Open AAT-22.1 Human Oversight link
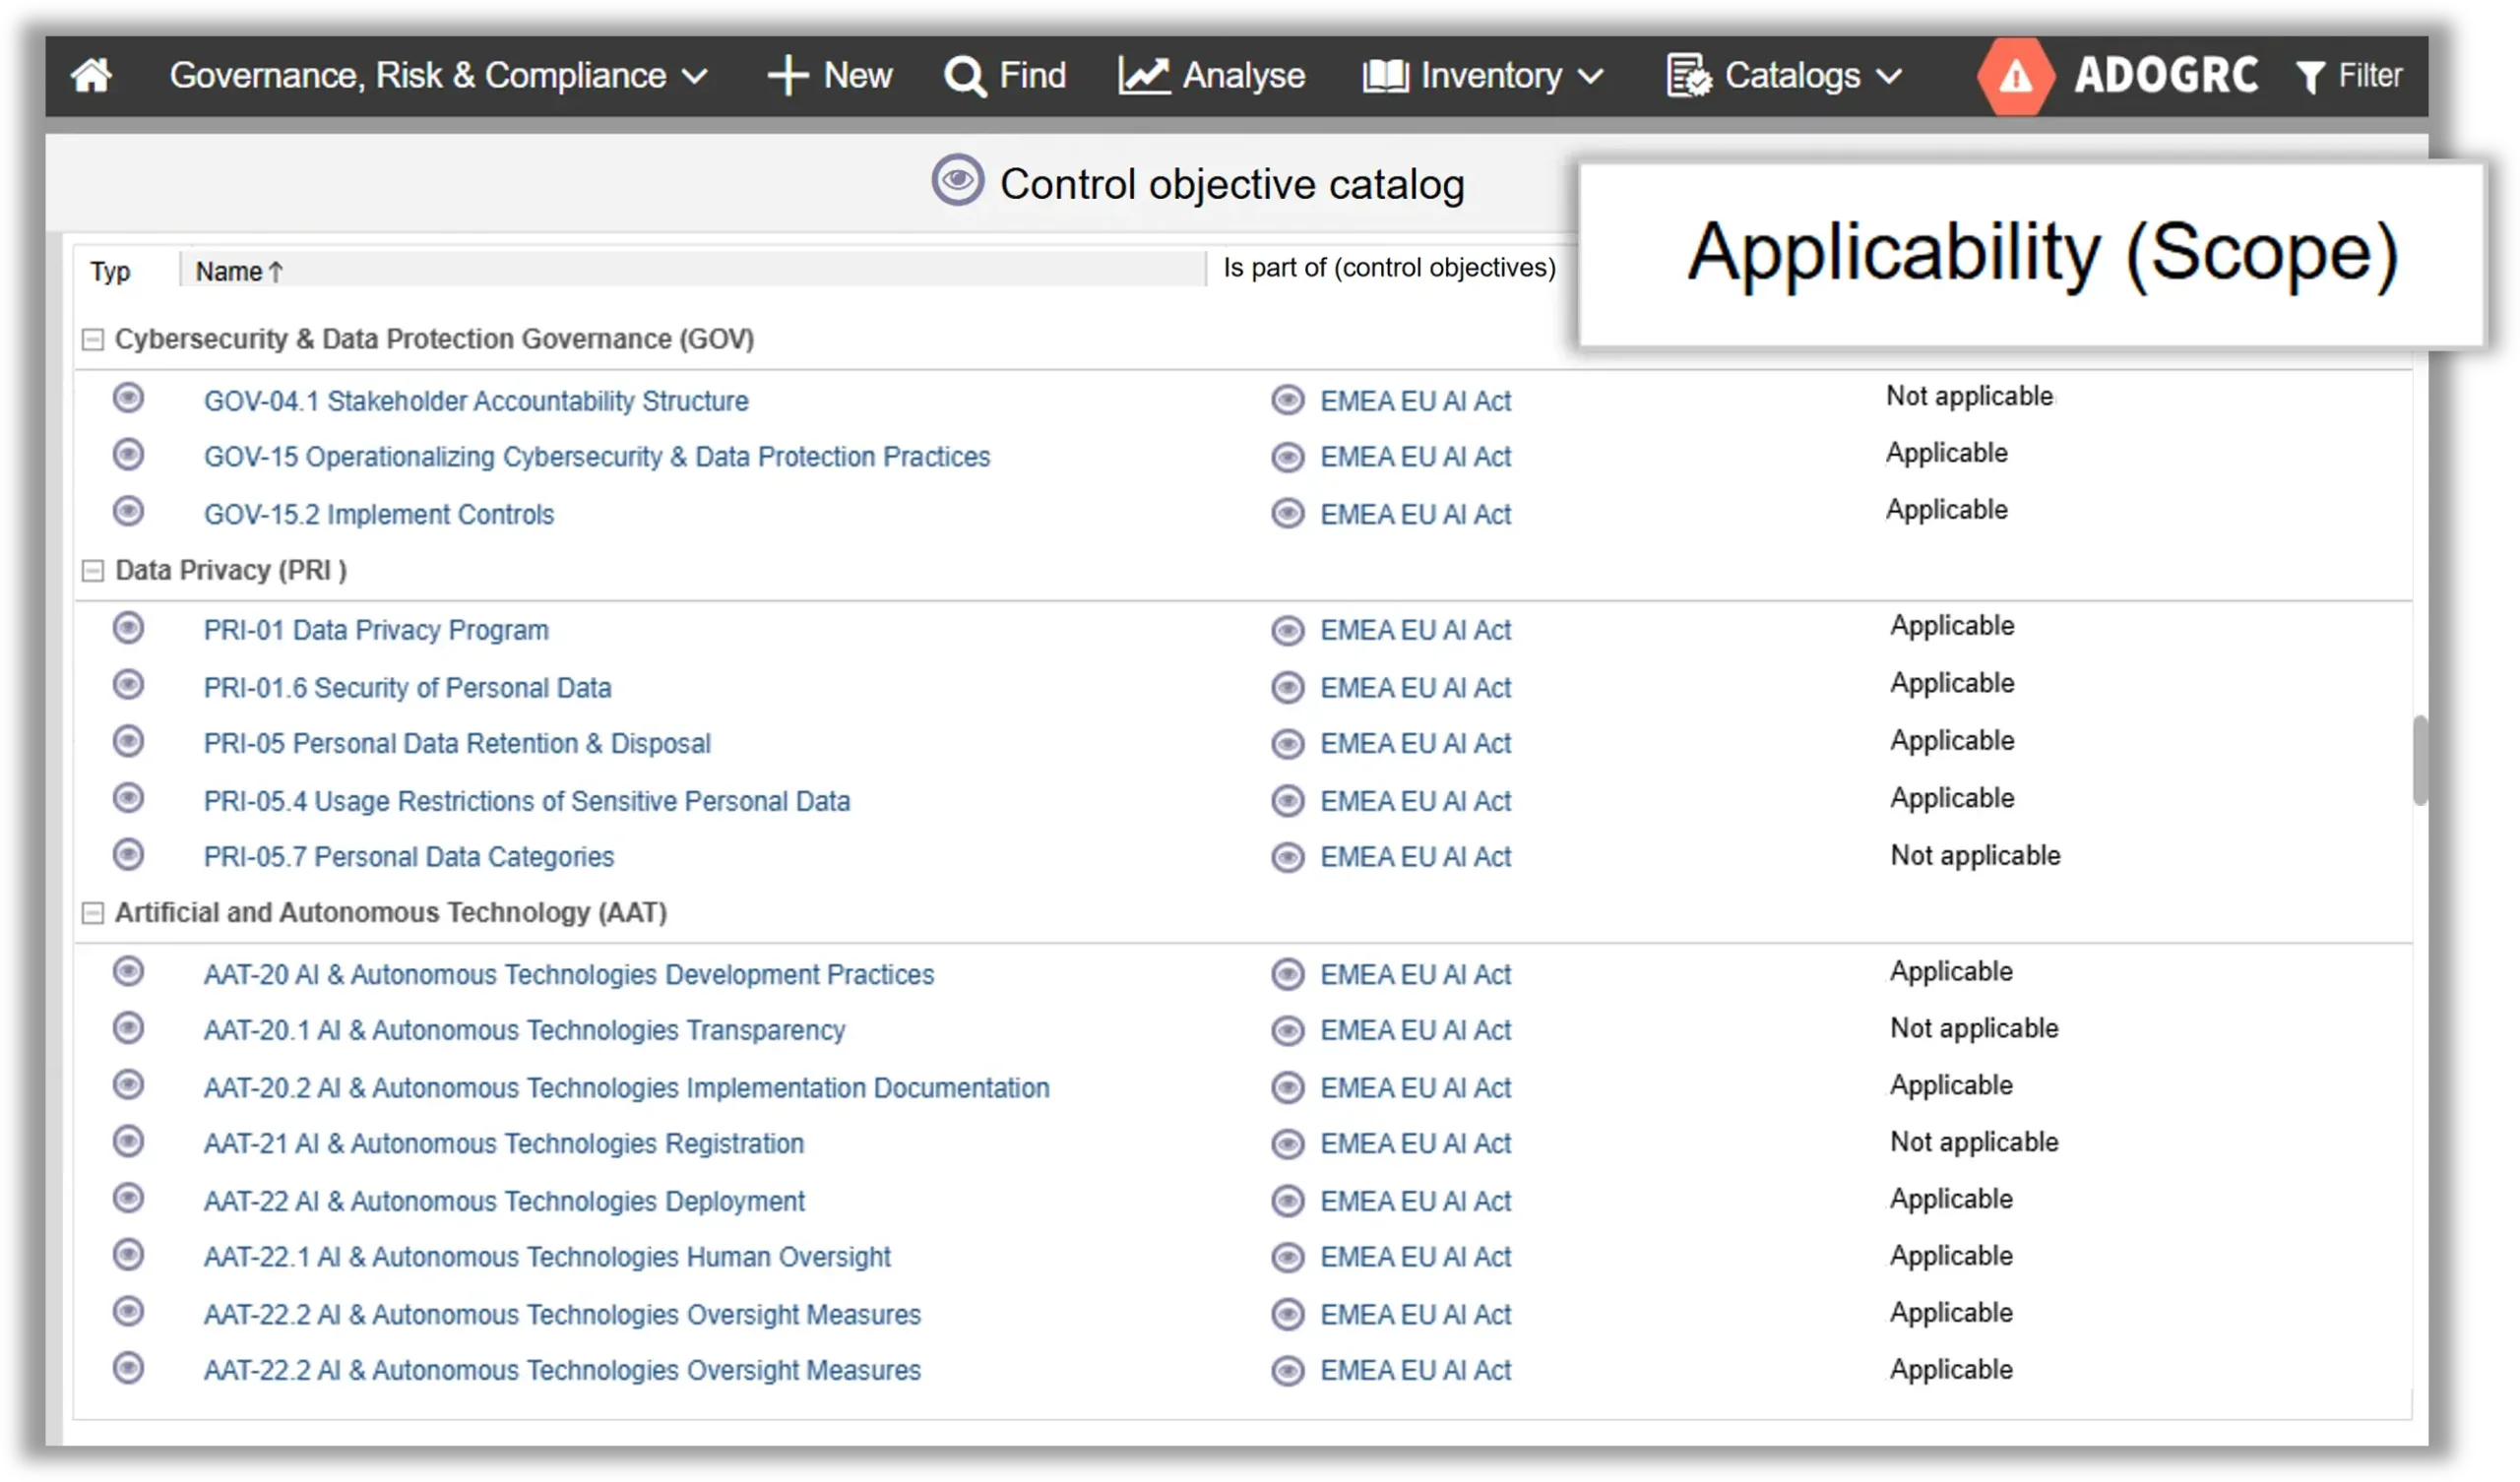 click(546, 1257)
